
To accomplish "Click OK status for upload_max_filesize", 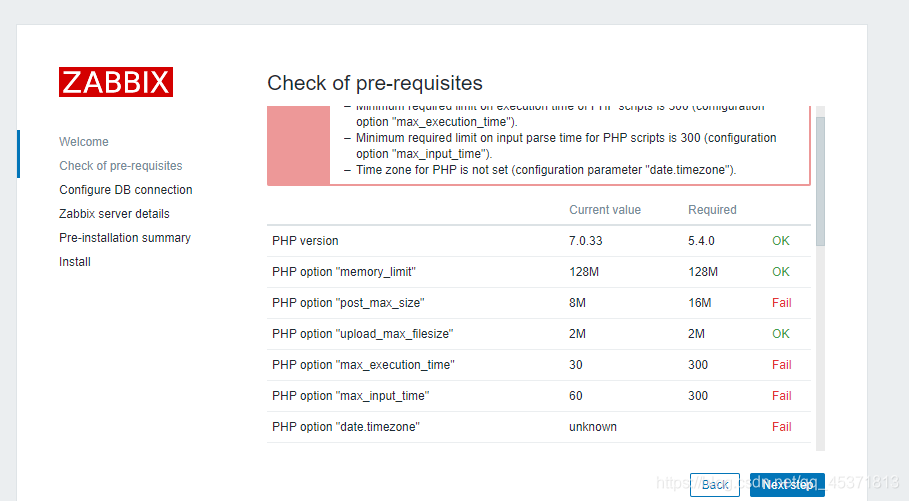I will coord(780,334).
